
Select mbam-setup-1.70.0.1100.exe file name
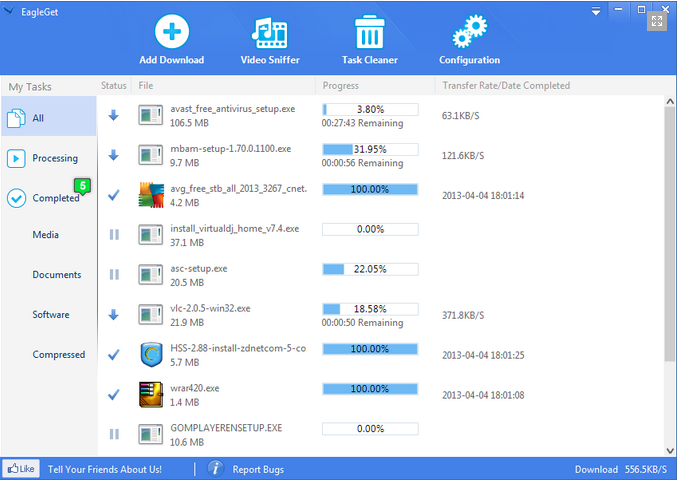coord(230,149)
